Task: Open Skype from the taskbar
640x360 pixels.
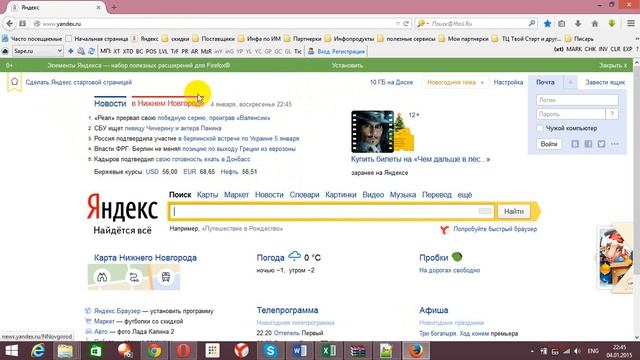Action: point(270,351)
